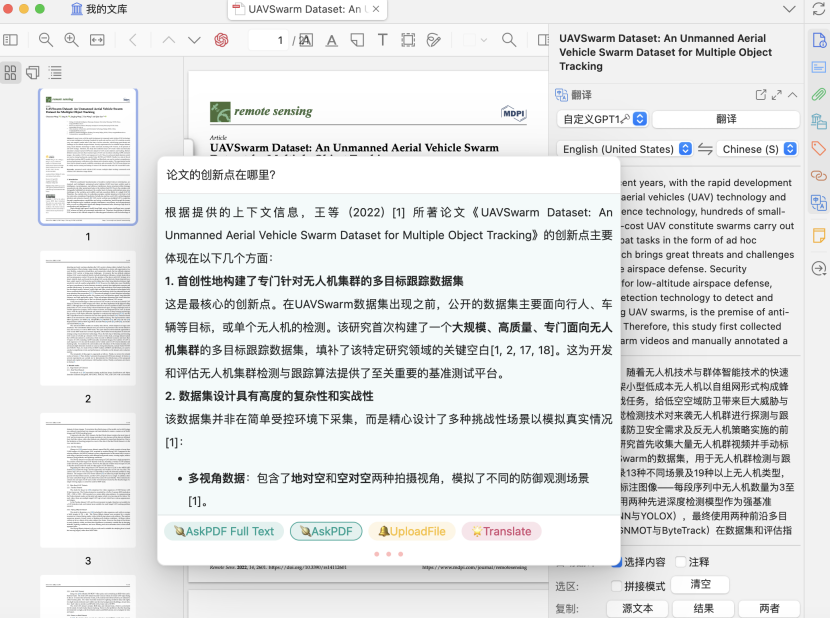Choose the sticky note annotation tool
Screen dimensions: 830x618
click(357, 40)
